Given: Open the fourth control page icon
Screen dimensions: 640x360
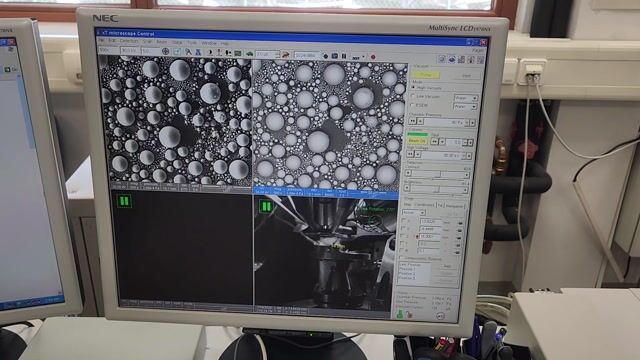Looking at the screenshot, I should [x=471, y=60].
